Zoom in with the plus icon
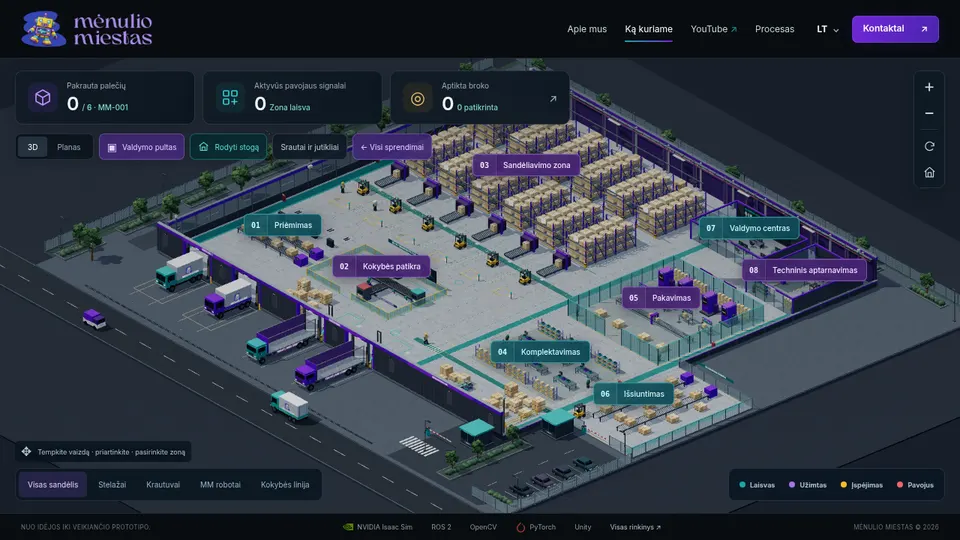 (x=929, y=87)
